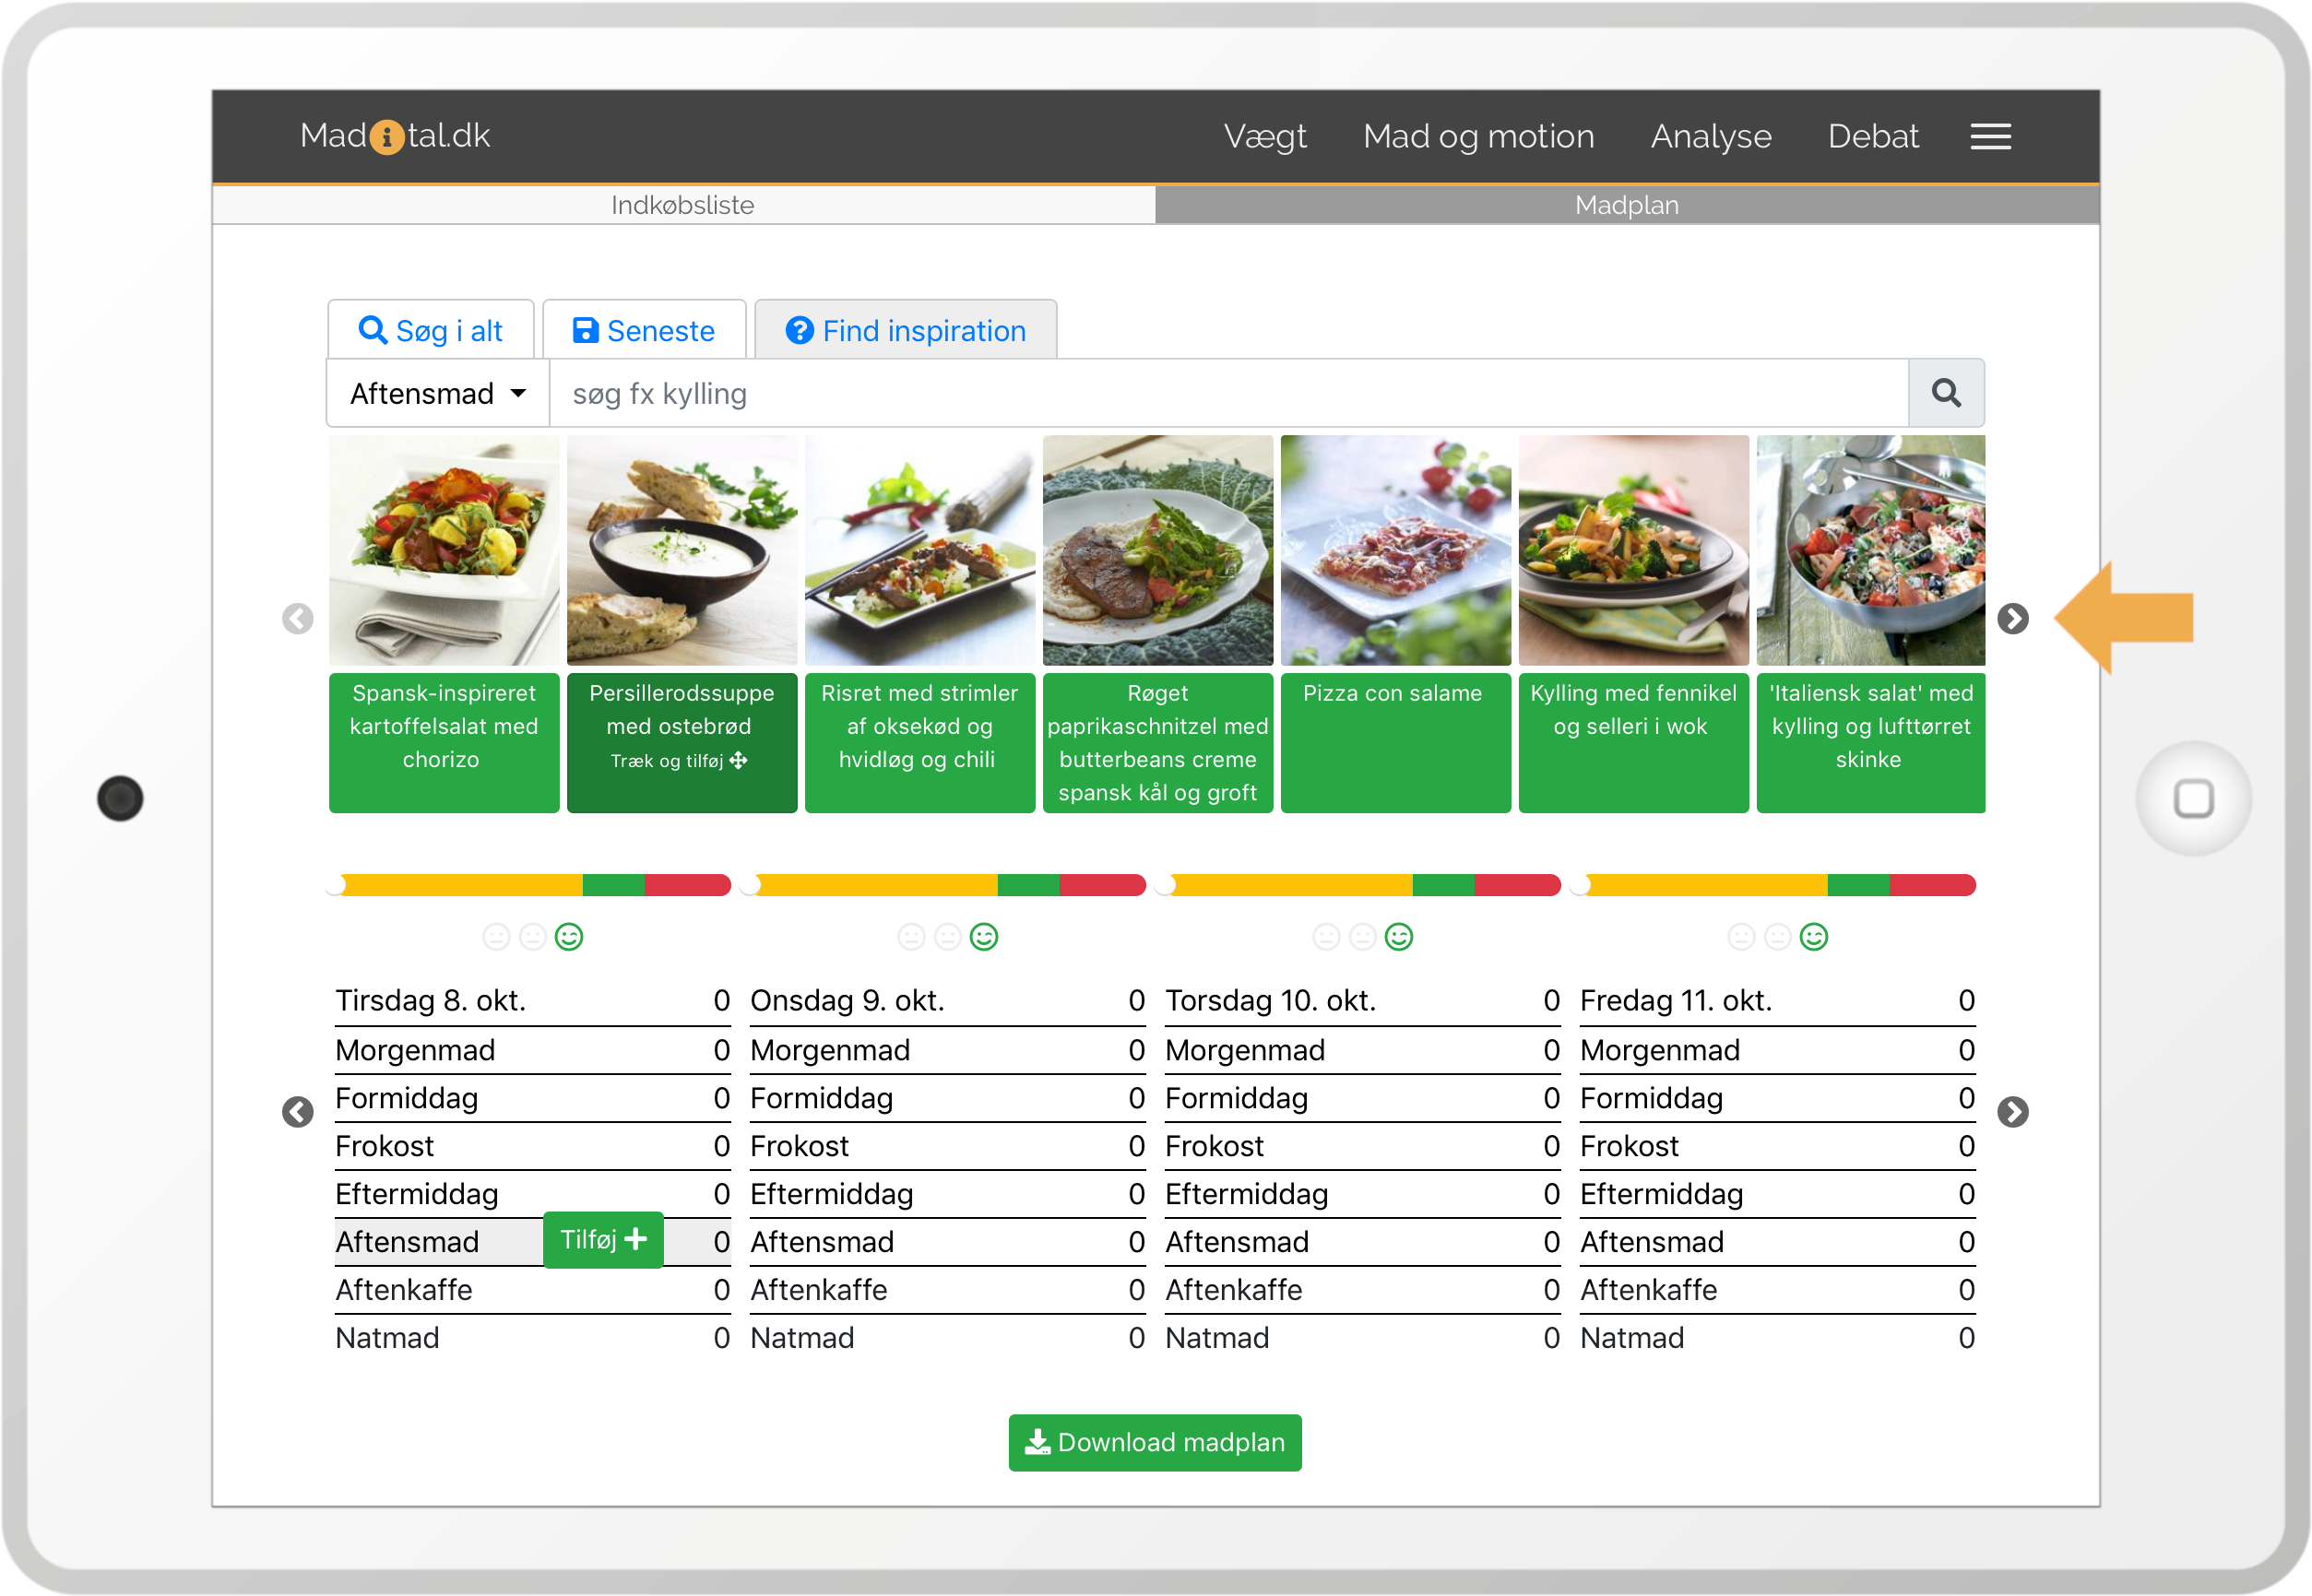This screenshot has width=2312, height=1596.
Task: Select Aftensmad row under Onsdag 9. okt.
Action: click(x=948, y=1242)
